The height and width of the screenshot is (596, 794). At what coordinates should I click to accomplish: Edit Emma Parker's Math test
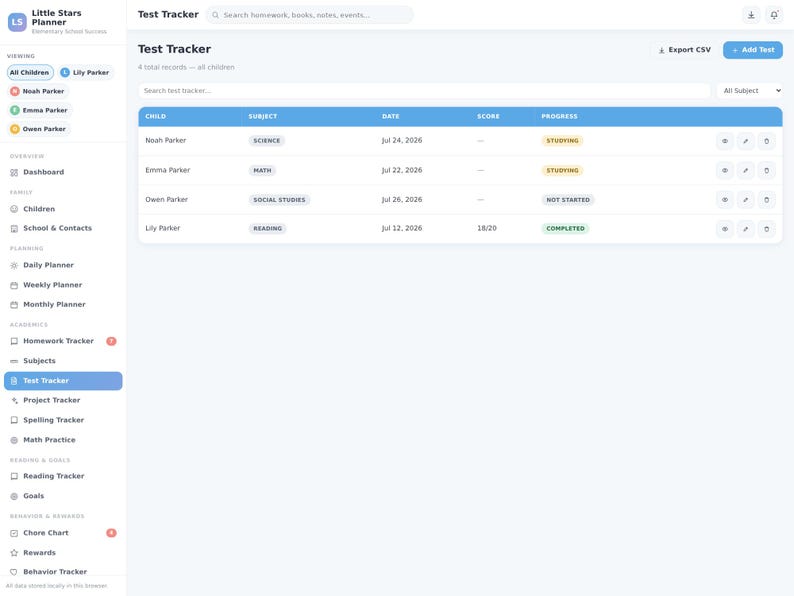click(745, 171)
